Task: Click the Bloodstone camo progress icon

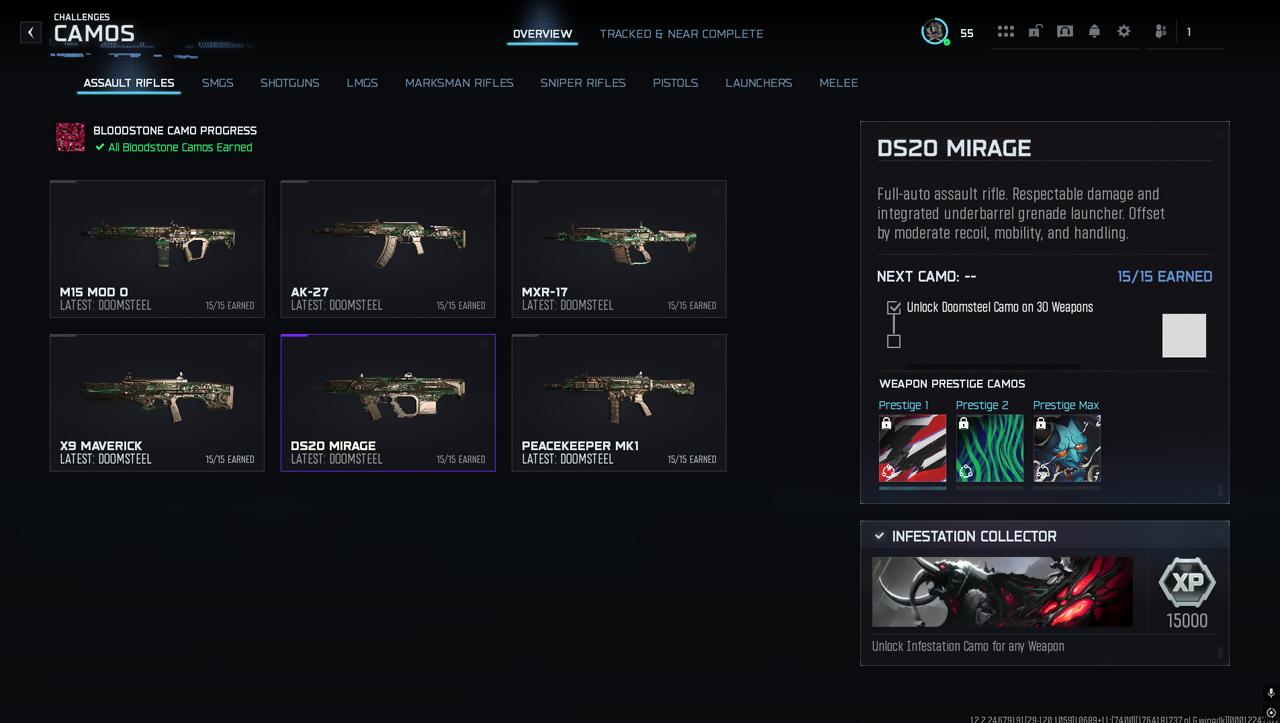Action: tap(70, 138)
